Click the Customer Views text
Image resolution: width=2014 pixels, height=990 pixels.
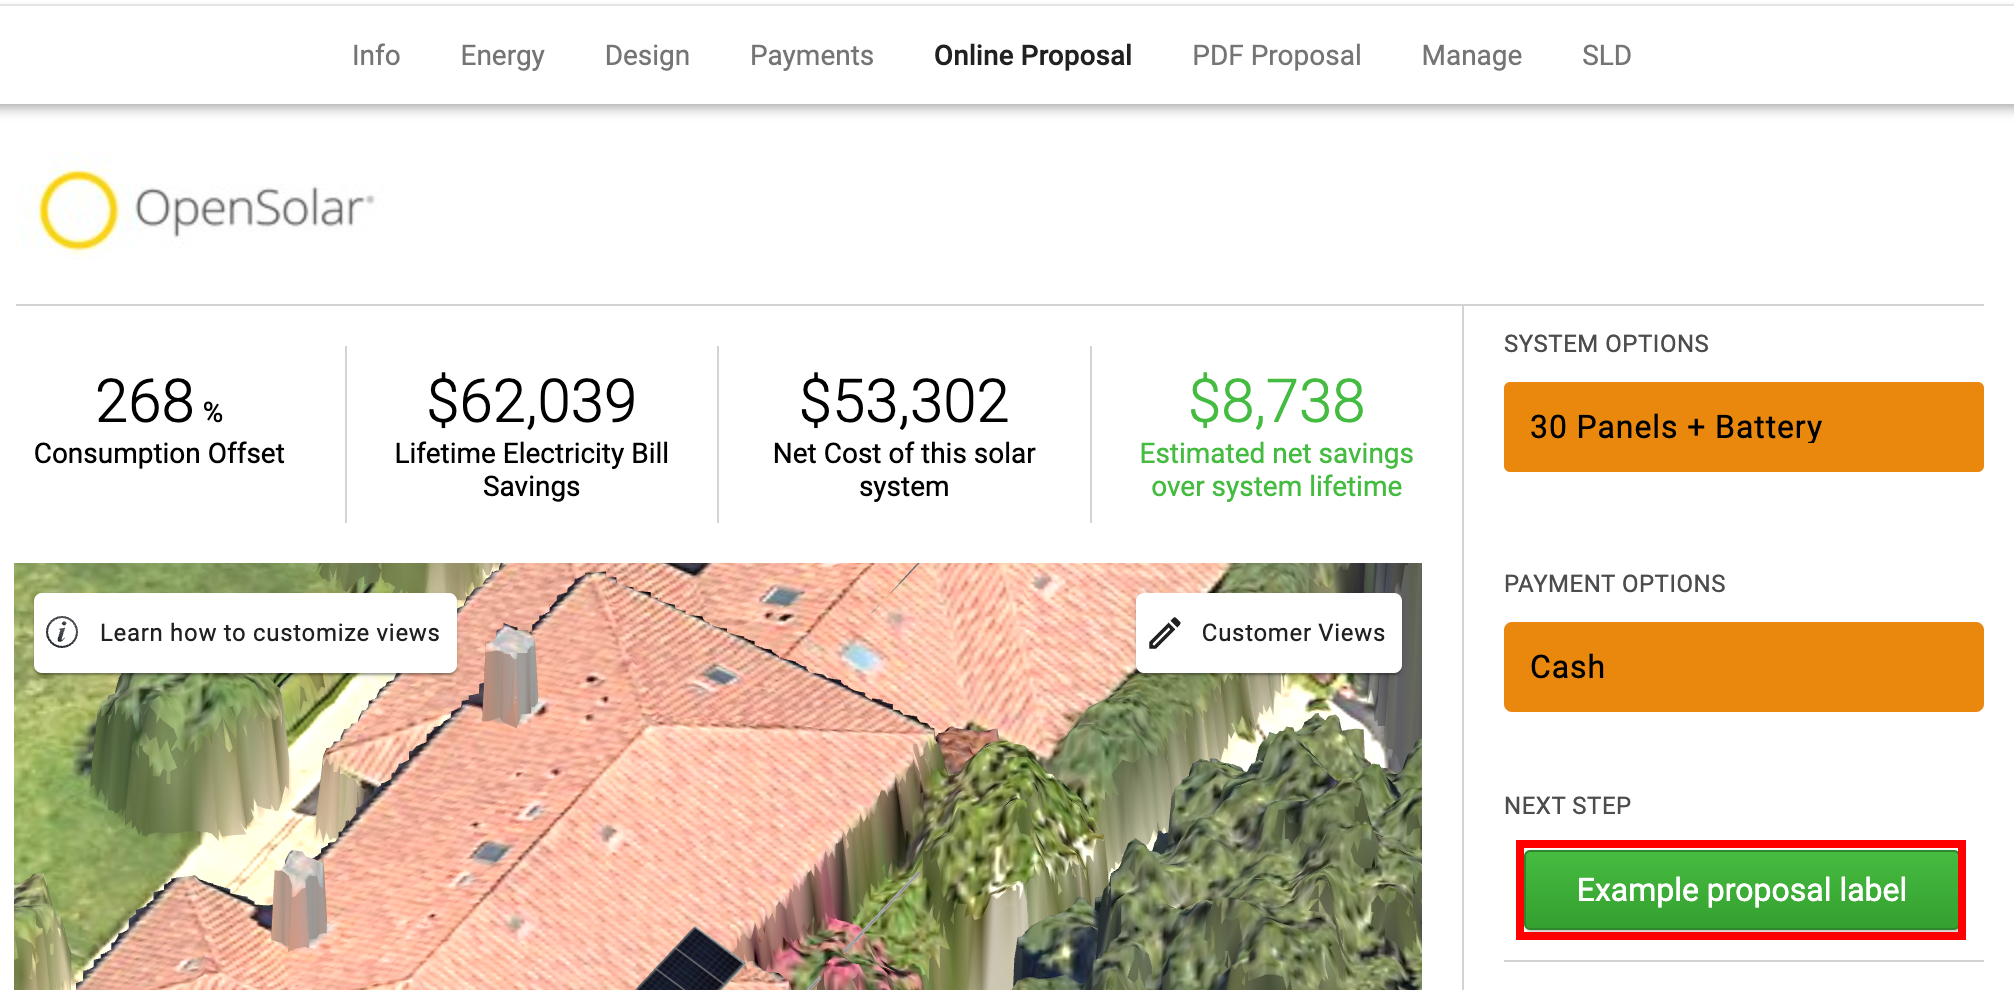coord(1293,633)
